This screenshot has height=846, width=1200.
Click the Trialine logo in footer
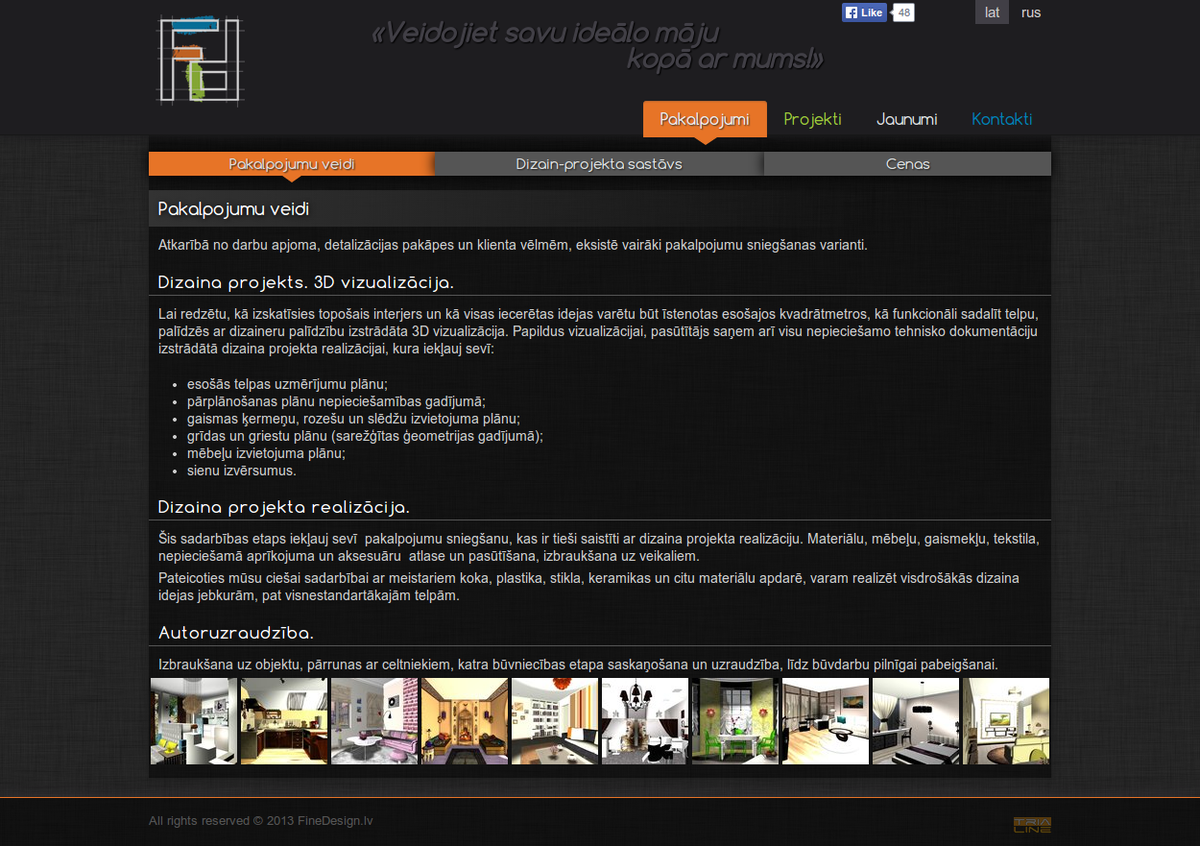point(1032,825)
